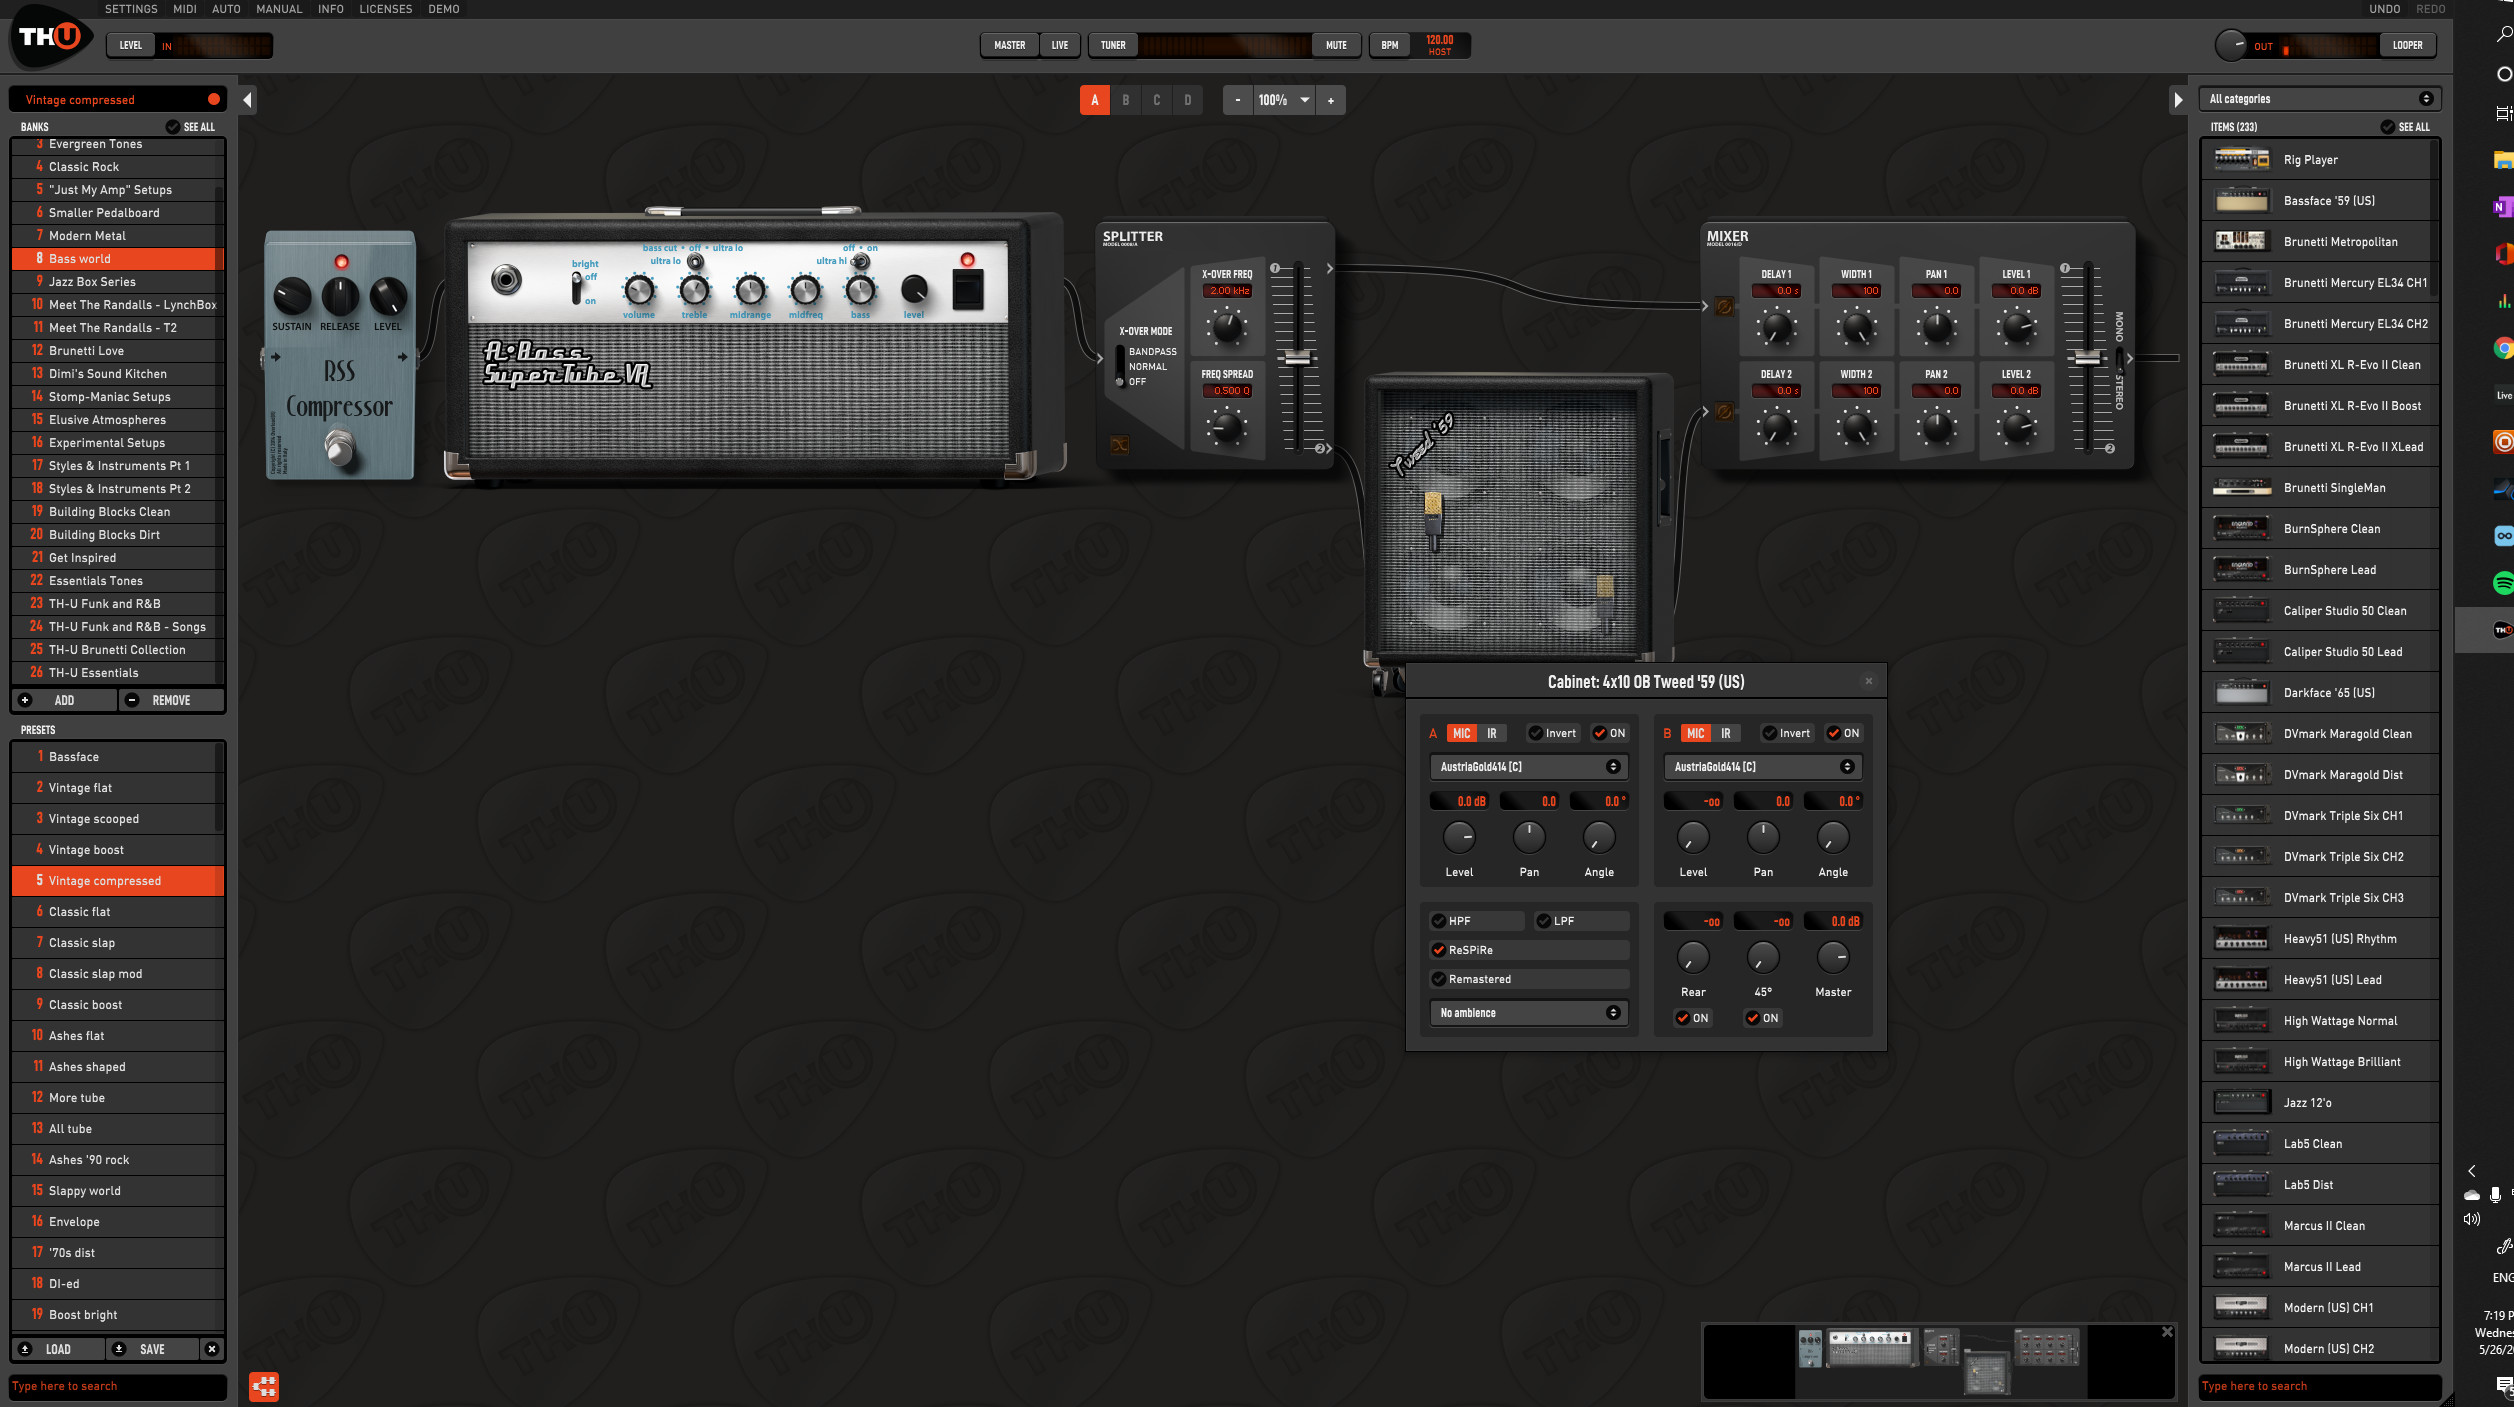The image size is (2514, 1407).
Task: Click the TUNER button
Action: pyautogui.click(x=1113, y=45)
